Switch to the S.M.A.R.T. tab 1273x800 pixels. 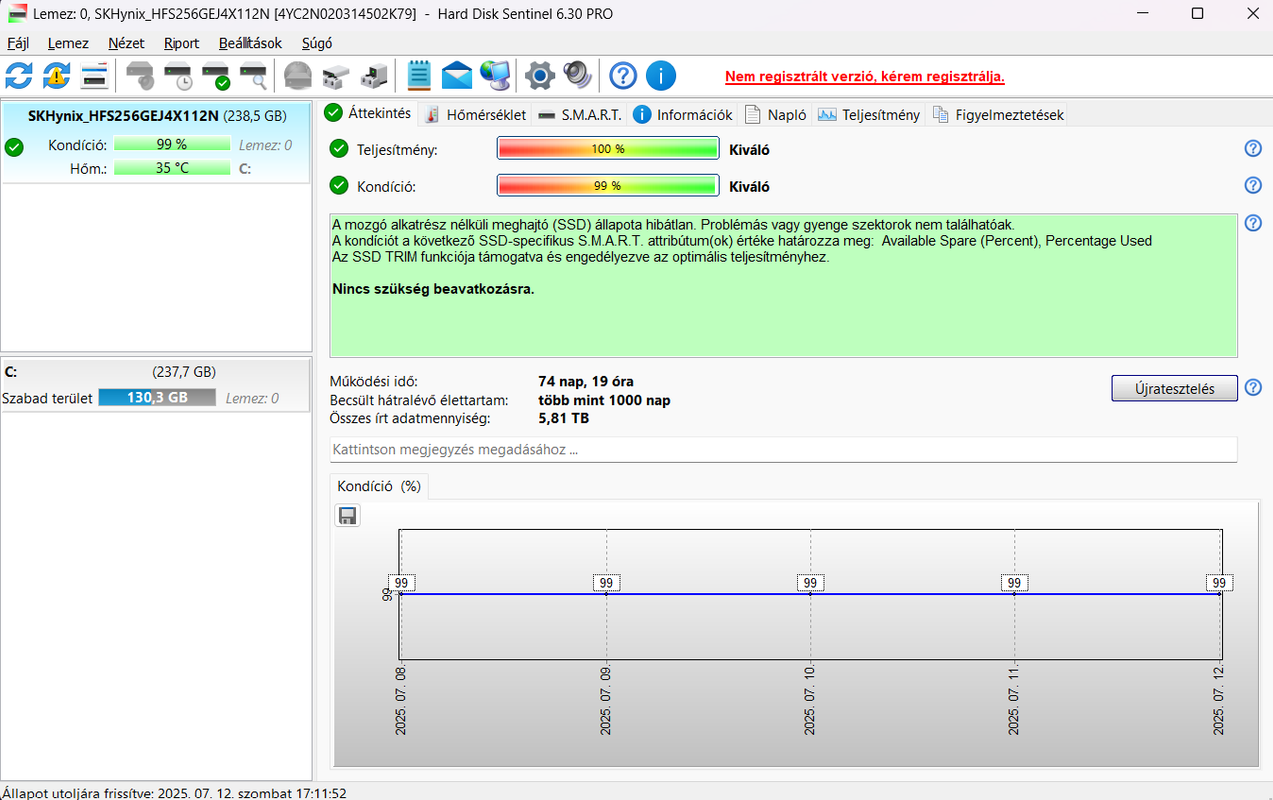click(580, 115)
